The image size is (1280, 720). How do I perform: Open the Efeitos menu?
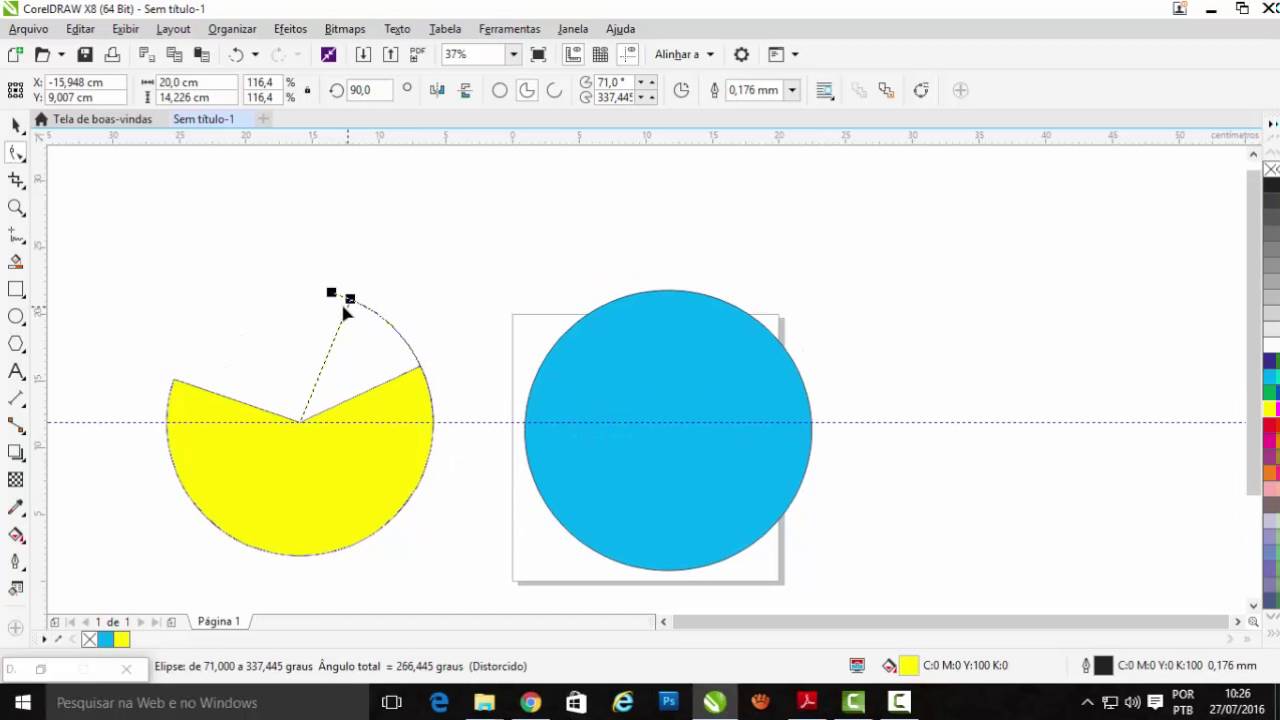[x=290, y=29]
